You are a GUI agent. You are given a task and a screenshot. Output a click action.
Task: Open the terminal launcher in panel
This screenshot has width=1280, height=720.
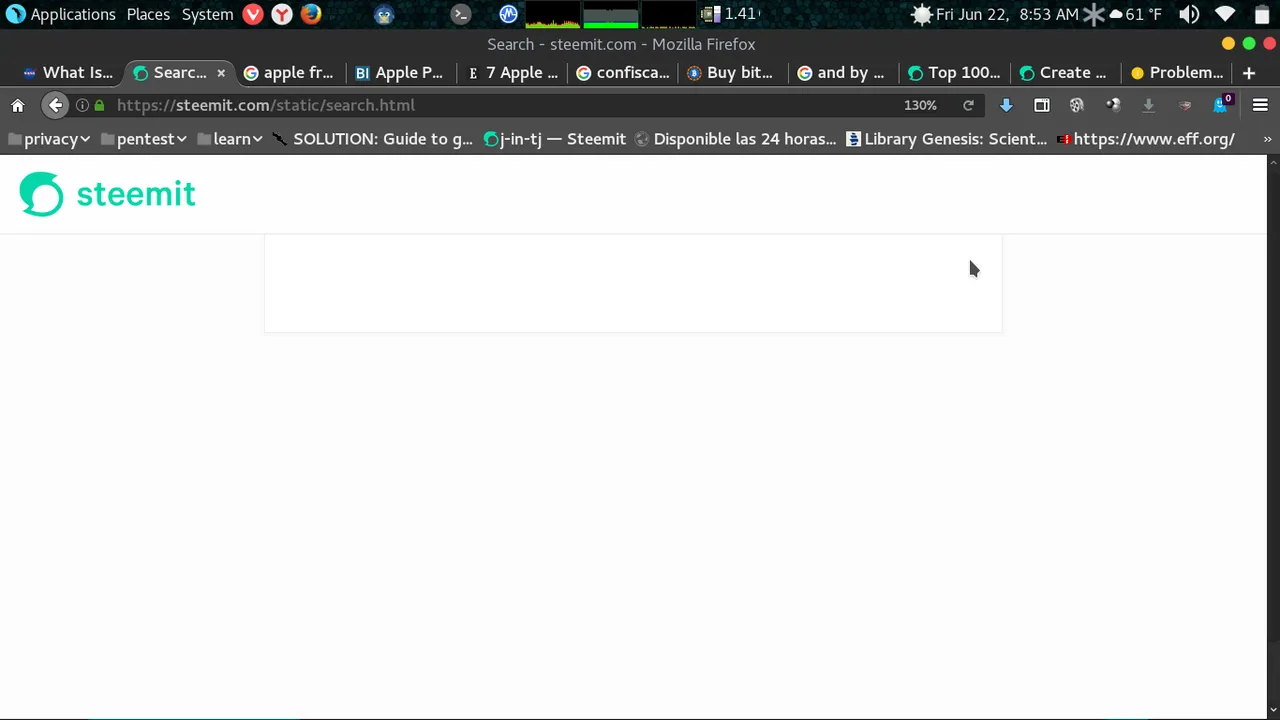[460, 14]
